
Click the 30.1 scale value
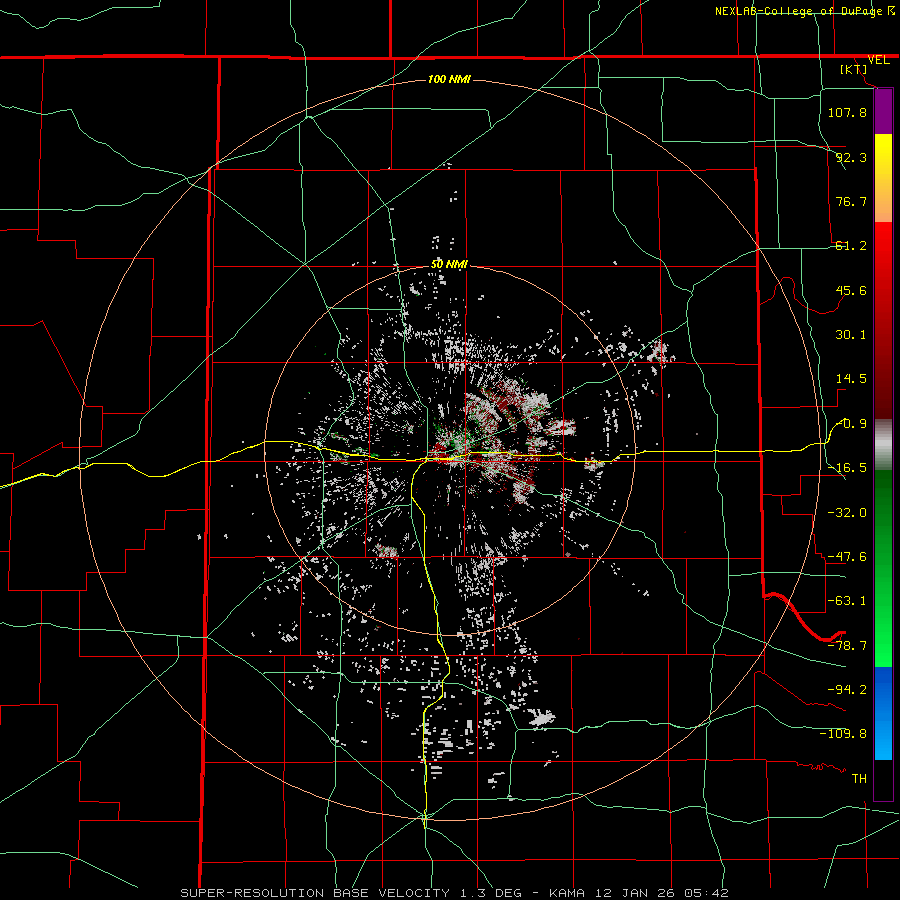tap(851, 335)
